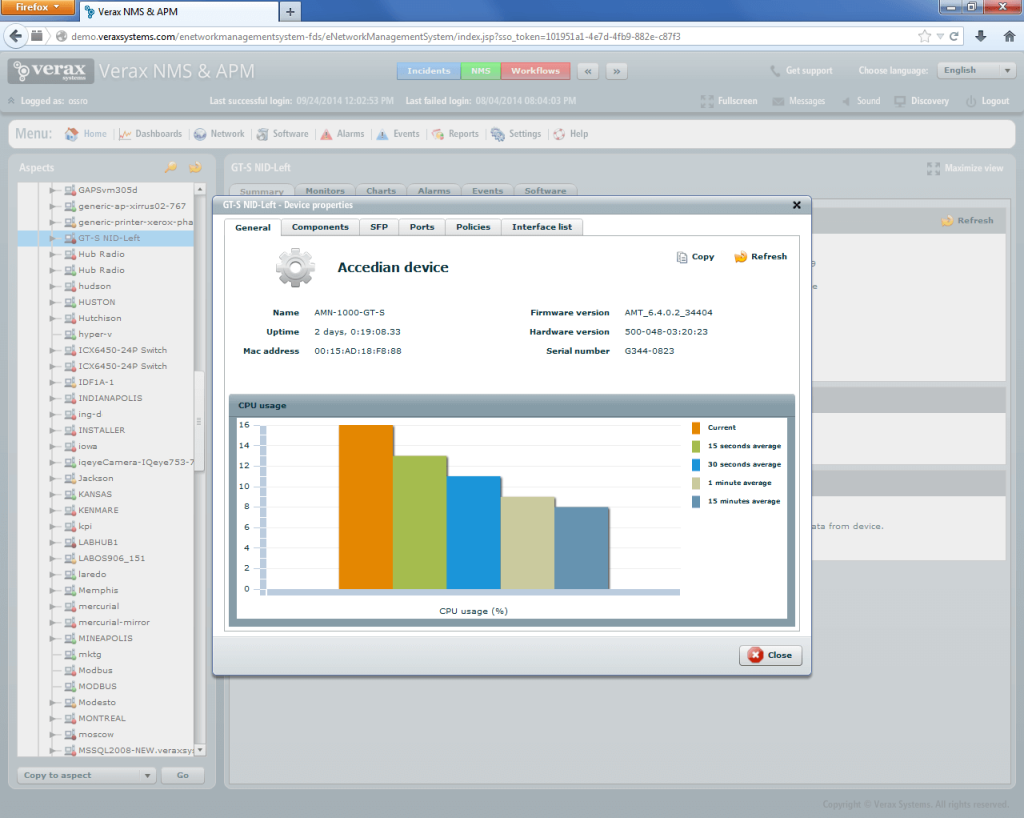Open a new Firefox tab
Viewport: 1024px width, 818px height.
[x=290, y=12]
